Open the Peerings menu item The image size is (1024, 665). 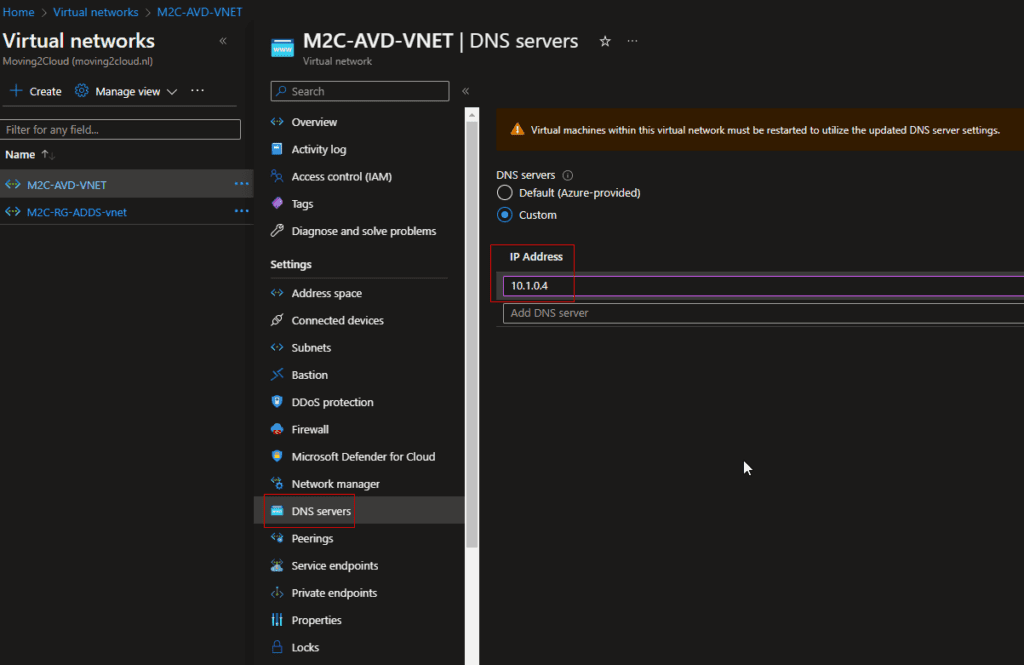(312, 538)
